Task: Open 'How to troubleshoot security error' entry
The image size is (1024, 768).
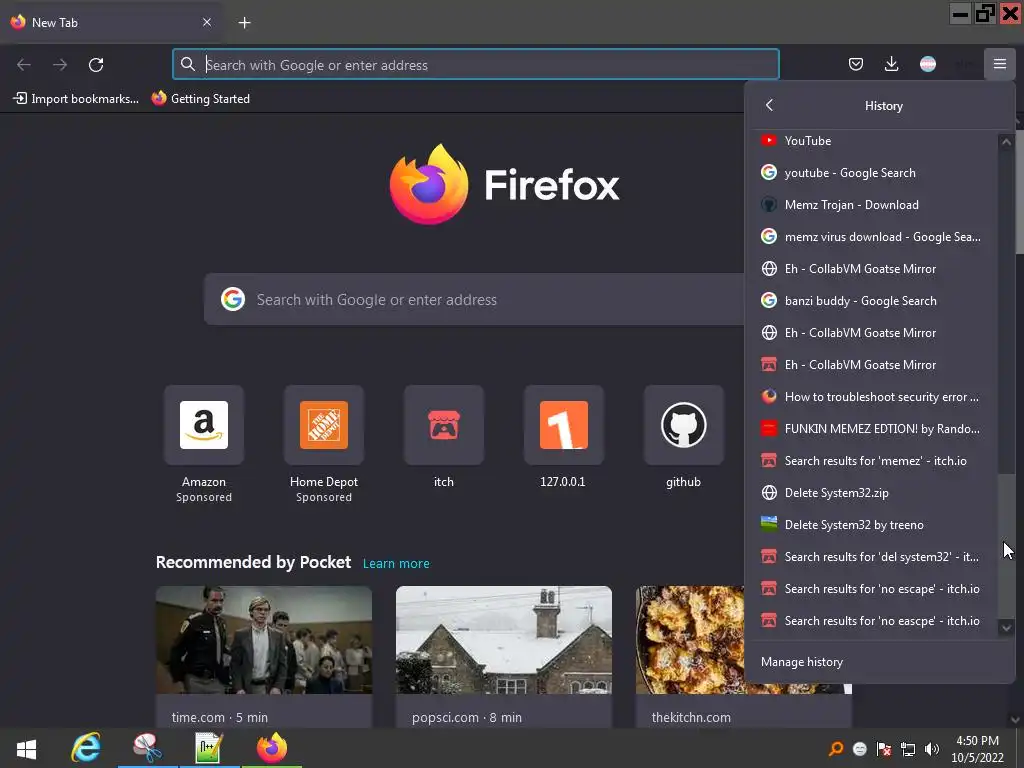Action: [875, 396]
